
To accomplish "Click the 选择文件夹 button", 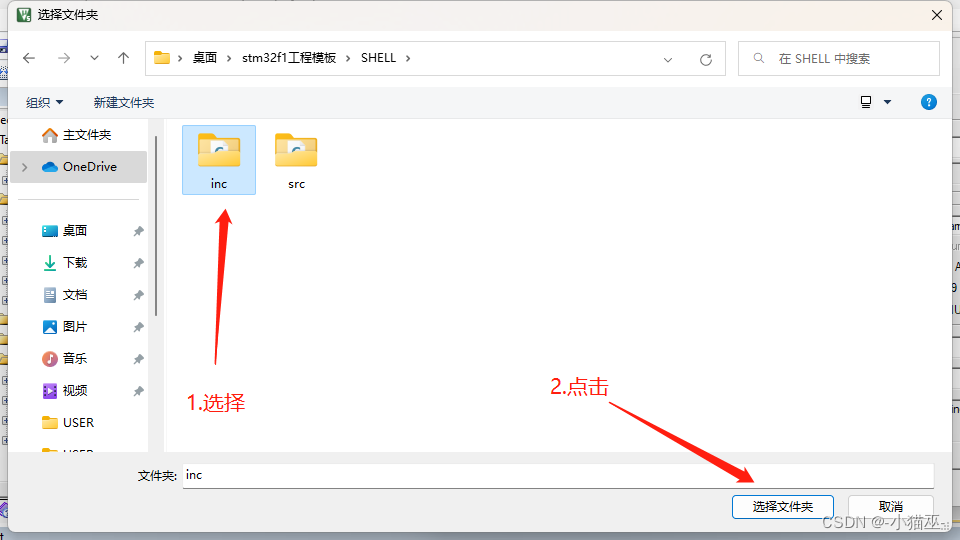I will tap(782, 507).
